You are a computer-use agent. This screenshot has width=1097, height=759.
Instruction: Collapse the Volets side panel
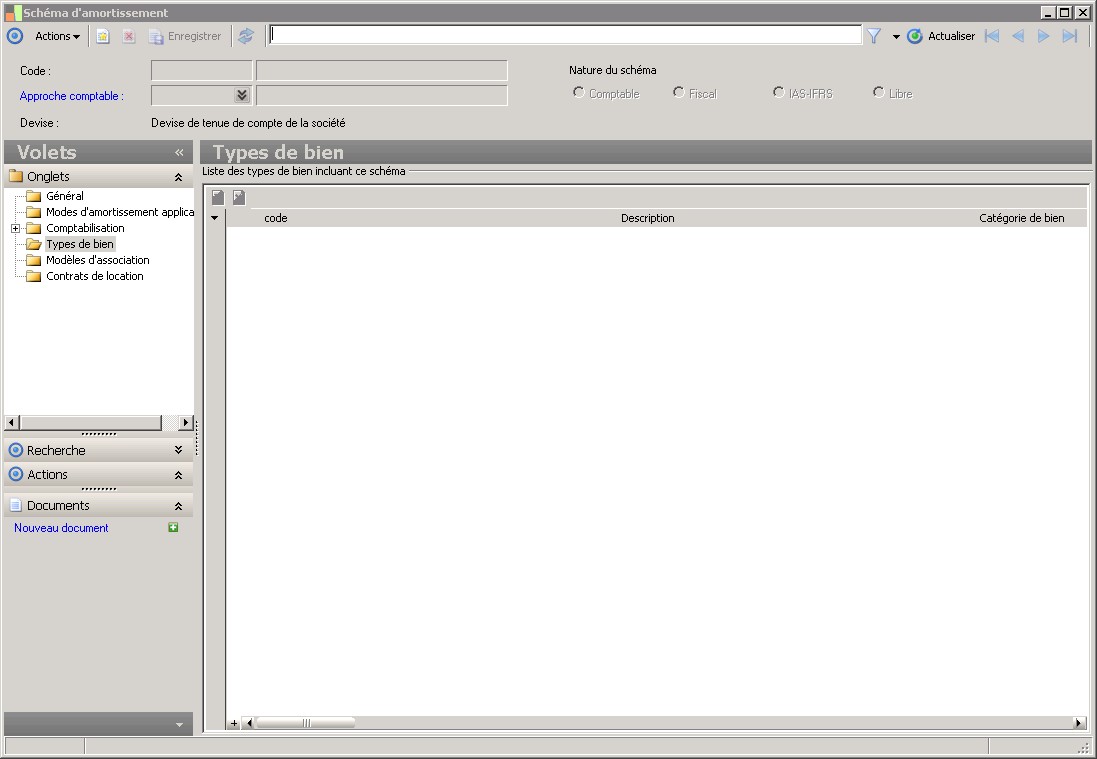[x=180, y=153]
